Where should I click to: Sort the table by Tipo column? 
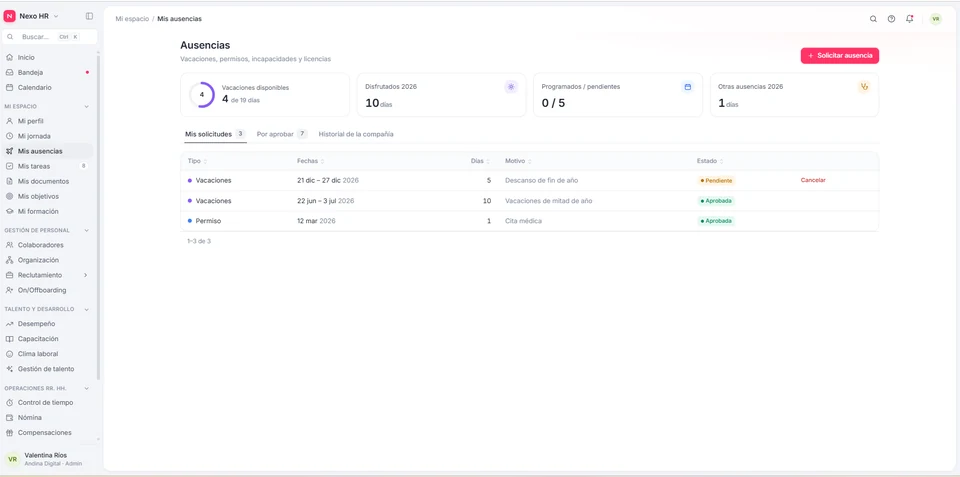(197, 161)
